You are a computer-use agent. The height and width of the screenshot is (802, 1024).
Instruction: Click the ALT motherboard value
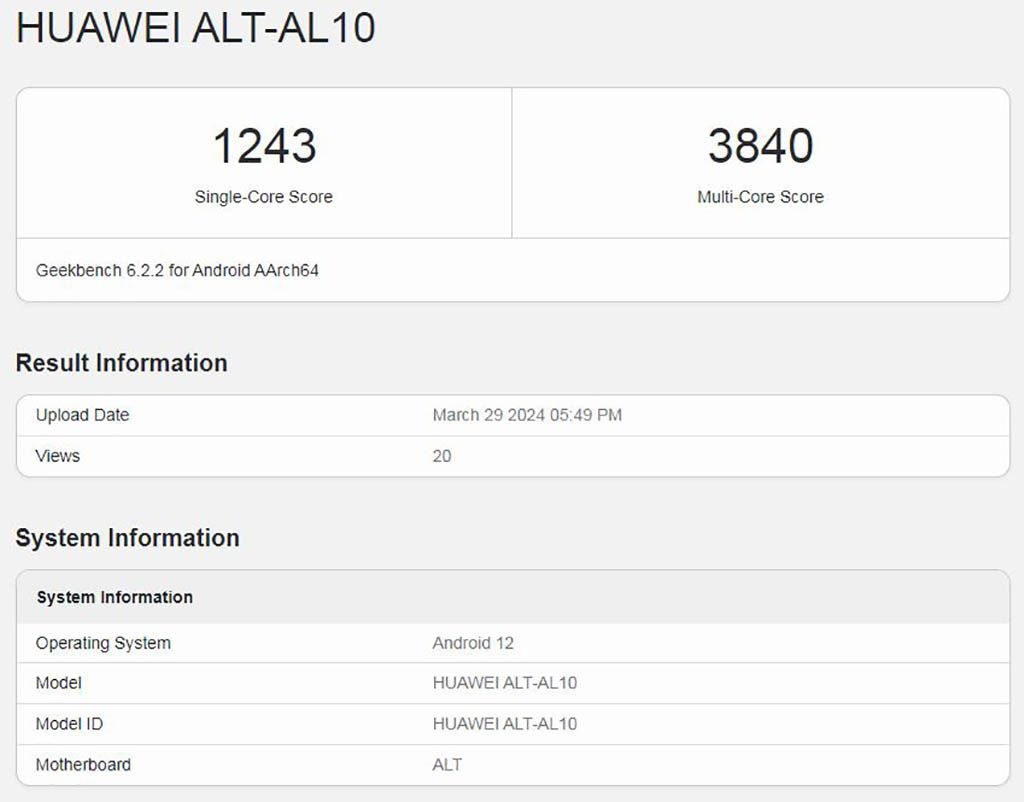[x=447, y=765]
